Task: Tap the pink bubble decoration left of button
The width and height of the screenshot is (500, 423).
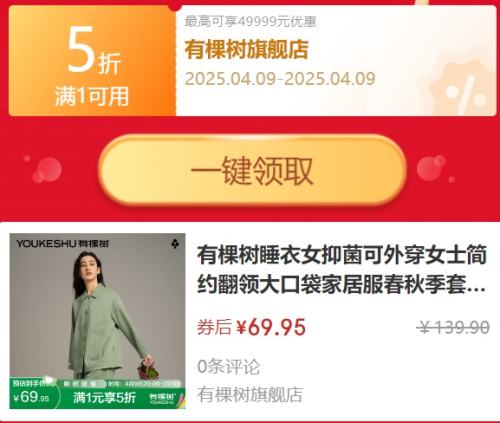Action: (47, 170)
